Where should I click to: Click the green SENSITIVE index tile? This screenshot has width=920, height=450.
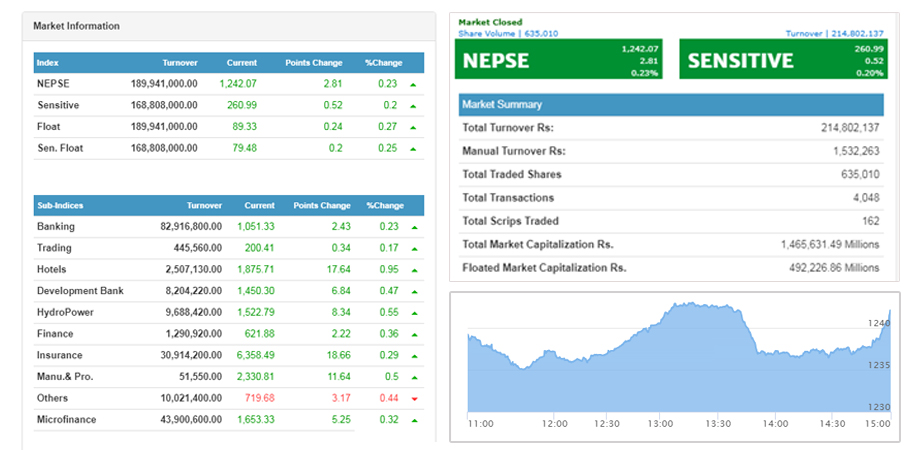783,59
